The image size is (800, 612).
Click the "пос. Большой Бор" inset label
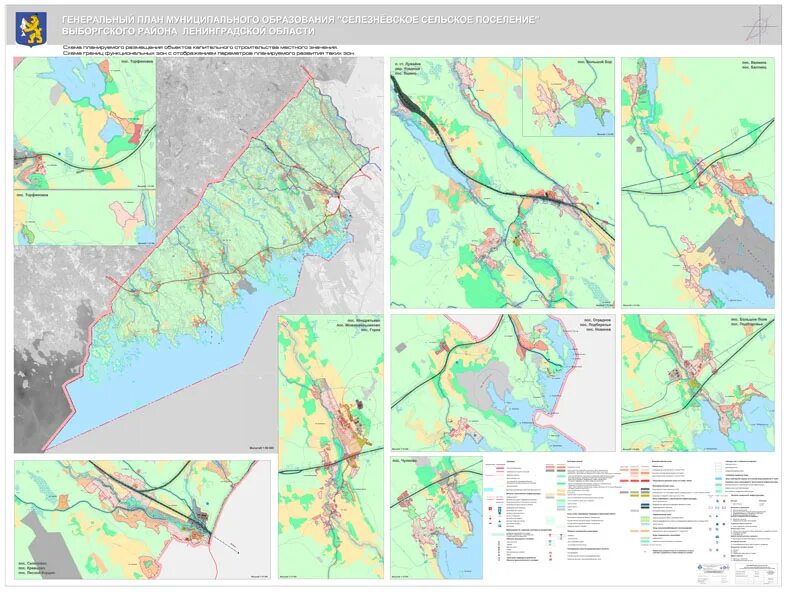tap(594, 61)
